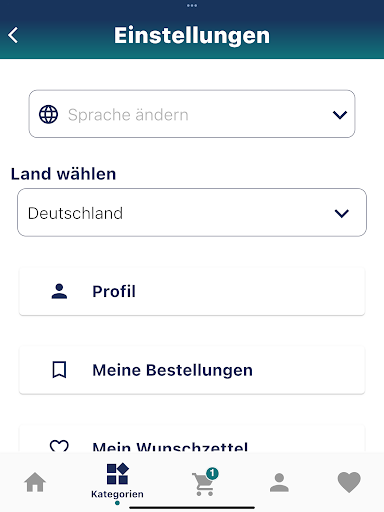Open the Profil menu entry

[x=192, y=291]
